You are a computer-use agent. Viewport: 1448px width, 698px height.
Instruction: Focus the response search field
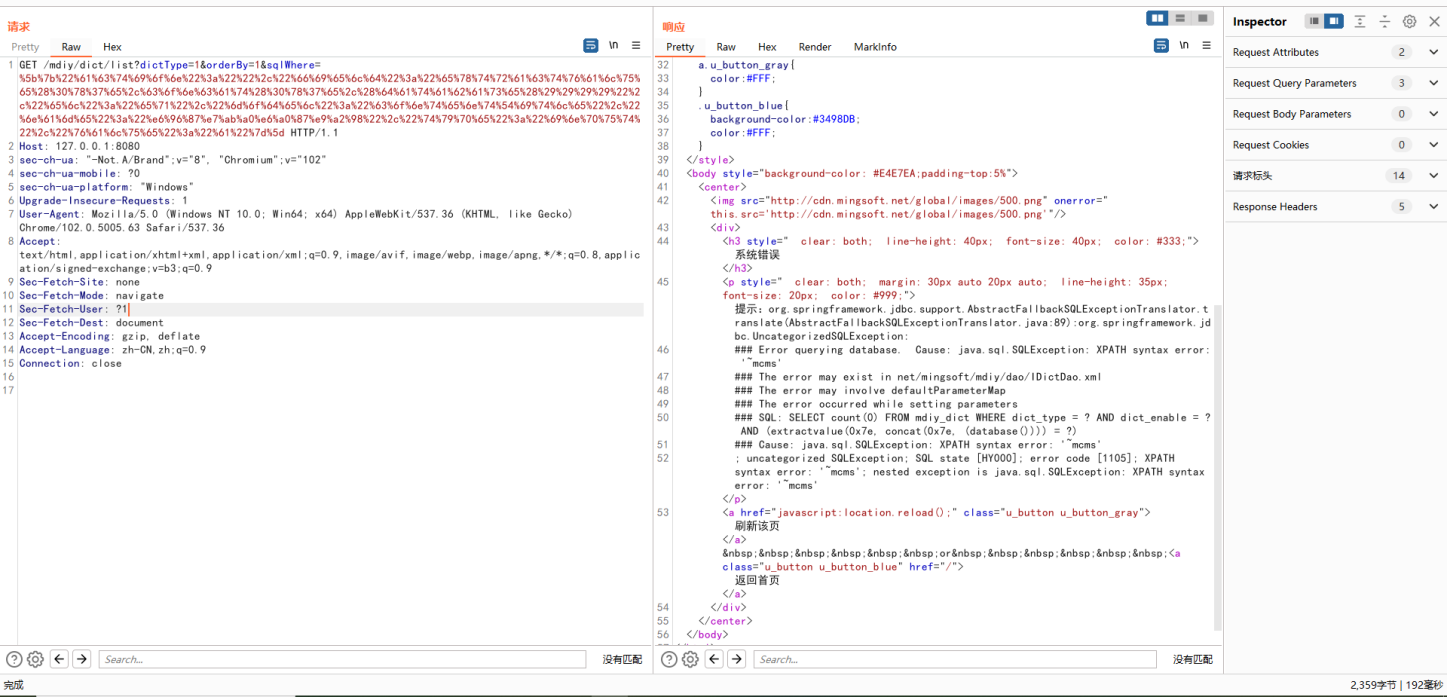[x=955, y=659]
